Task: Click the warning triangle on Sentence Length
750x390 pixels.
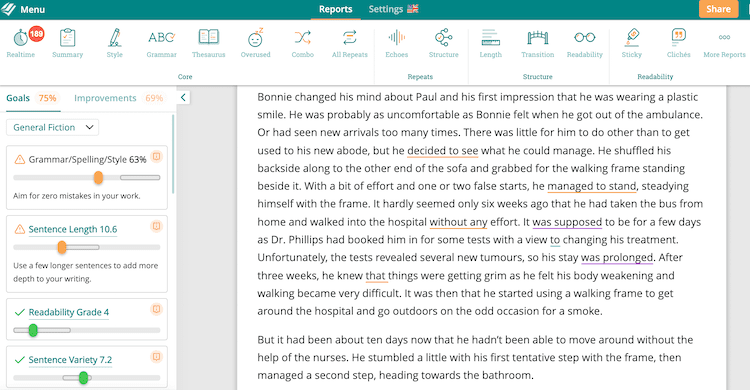Action: click(x=20, y=229)
